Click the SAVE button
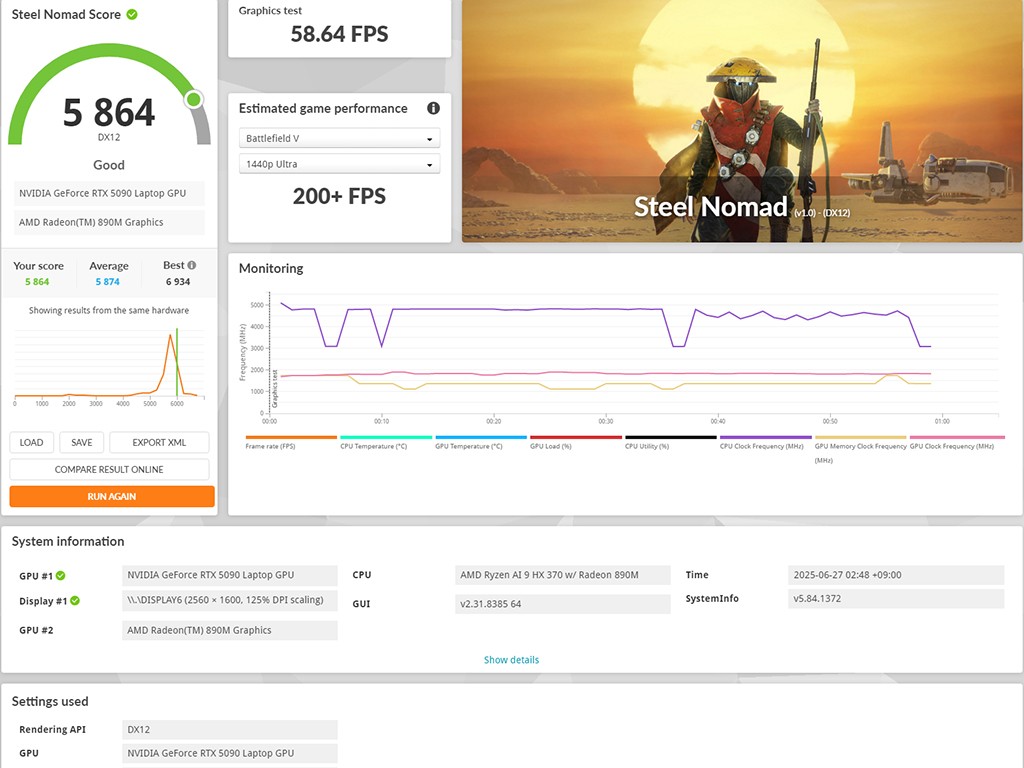 tap(82, 443)
